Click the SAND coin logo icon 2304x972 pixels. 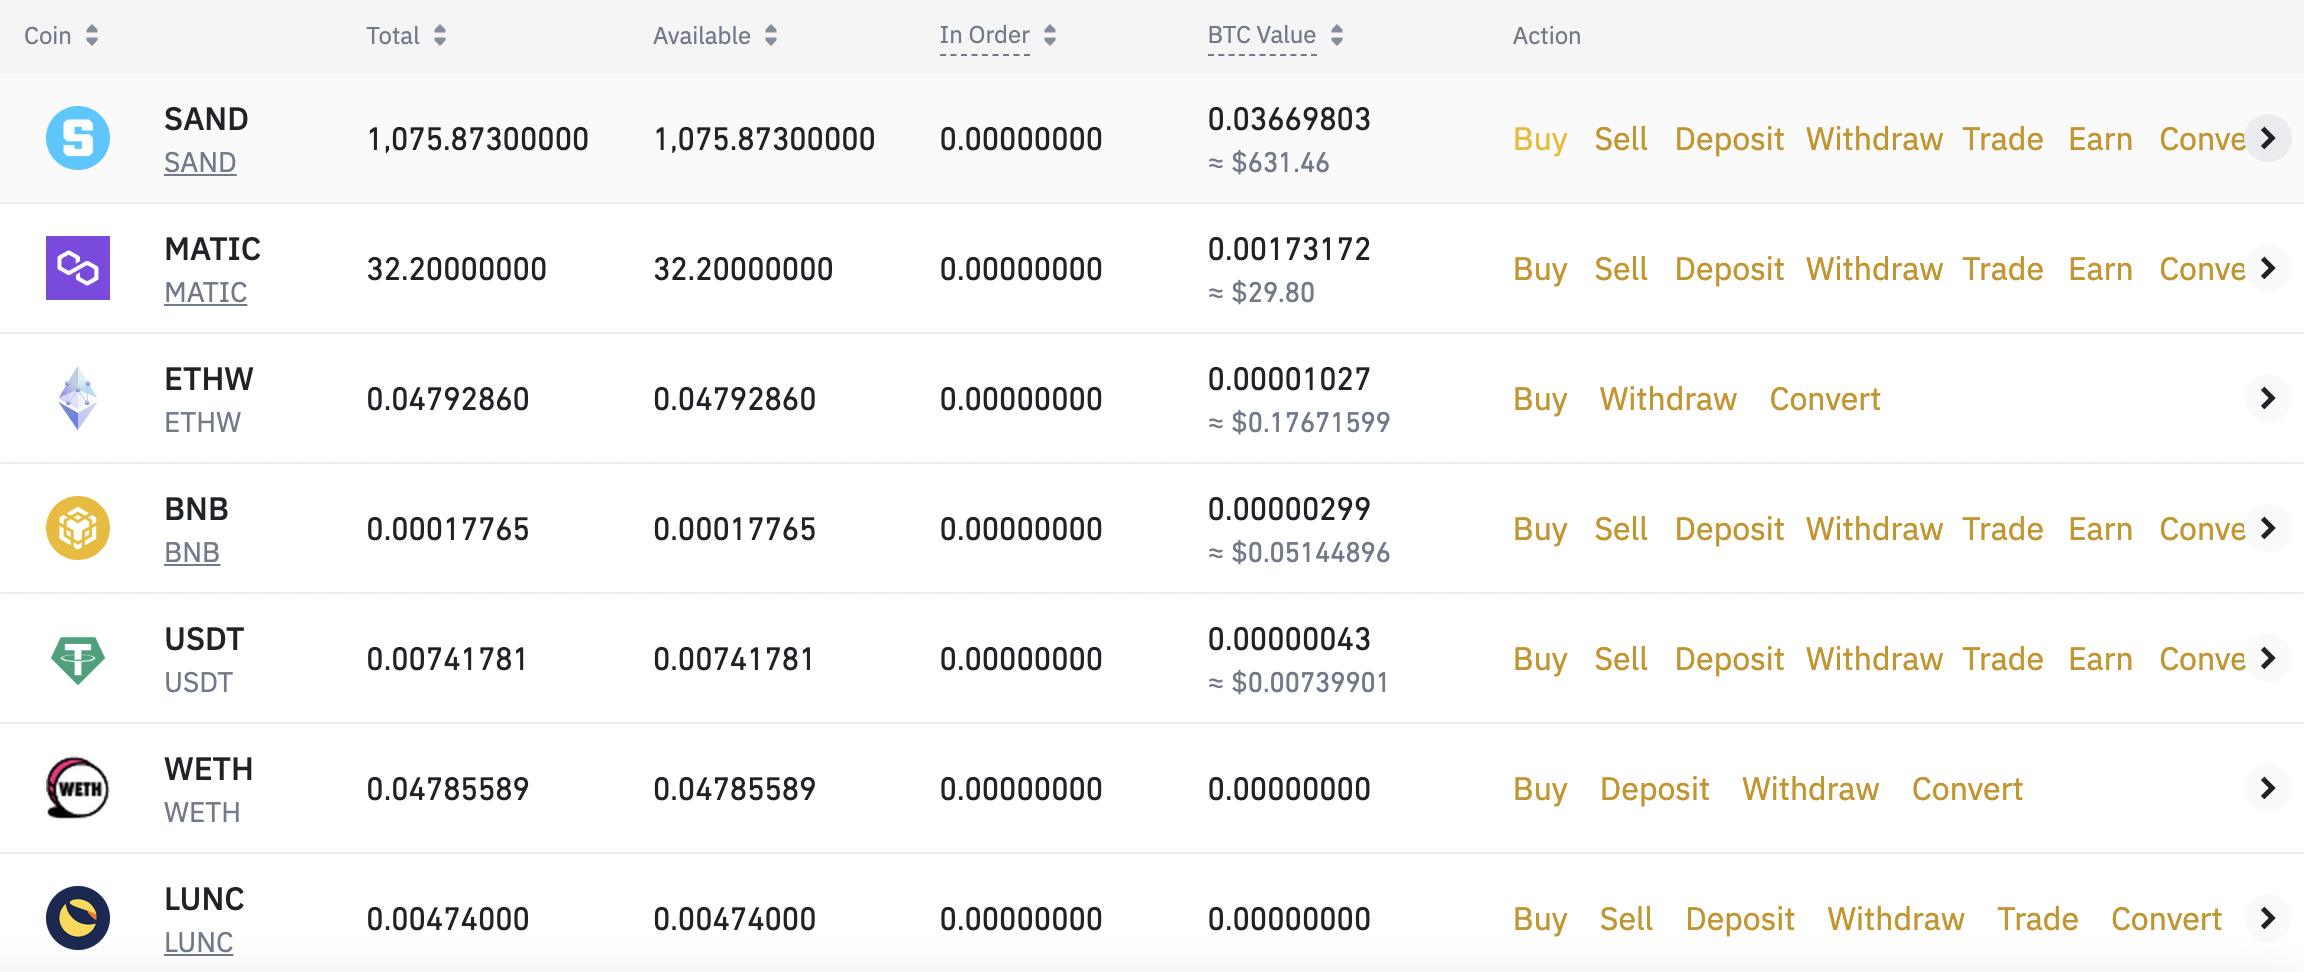click(78, 138)
